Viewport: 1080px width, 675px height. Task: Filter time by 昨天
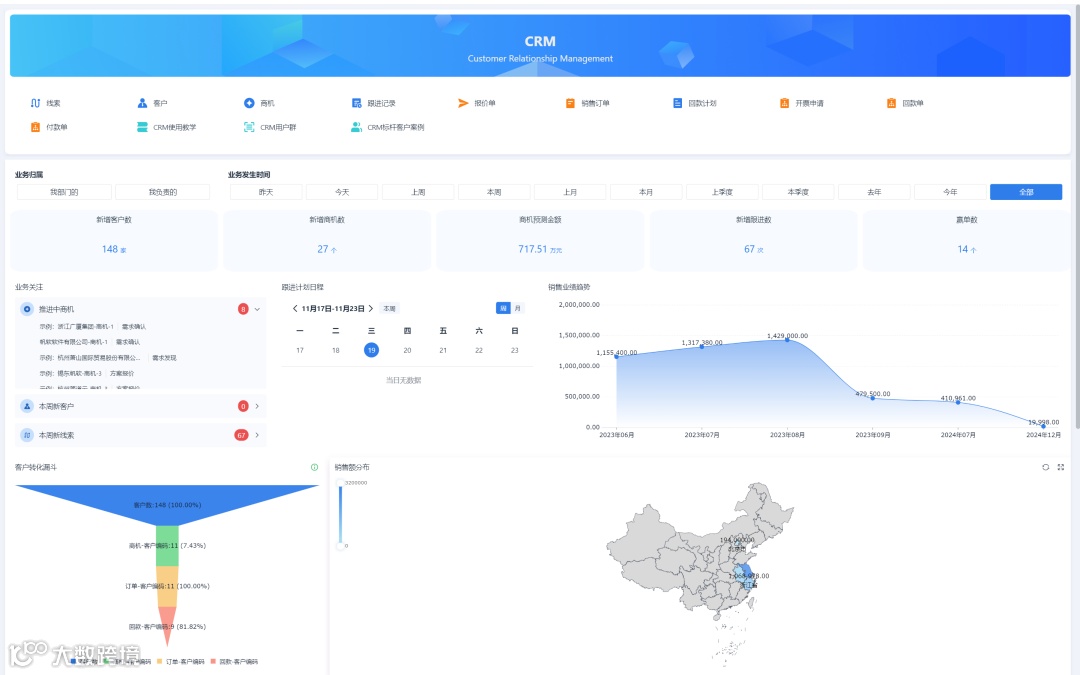(x=266, y=192)
